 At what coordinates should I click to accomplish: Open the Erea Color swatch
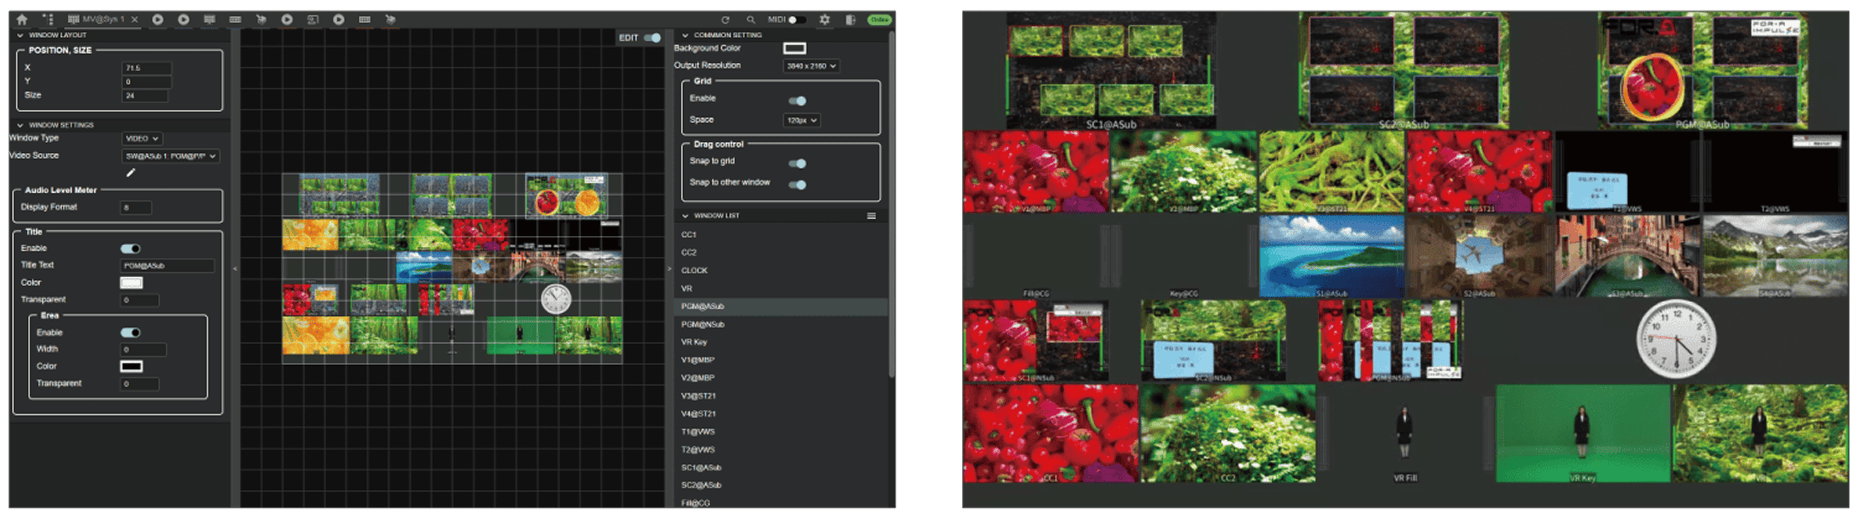coord(131,367)
